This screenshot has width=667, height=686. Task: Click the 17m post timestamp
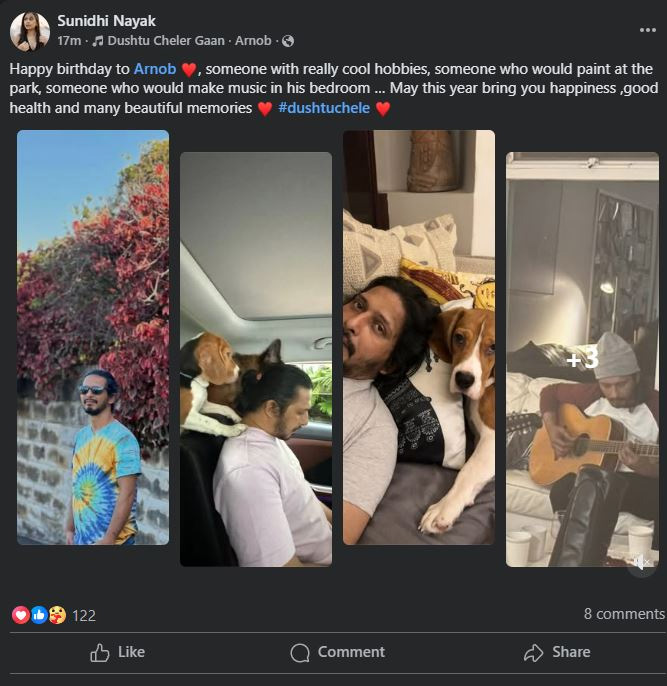(69, 41)
